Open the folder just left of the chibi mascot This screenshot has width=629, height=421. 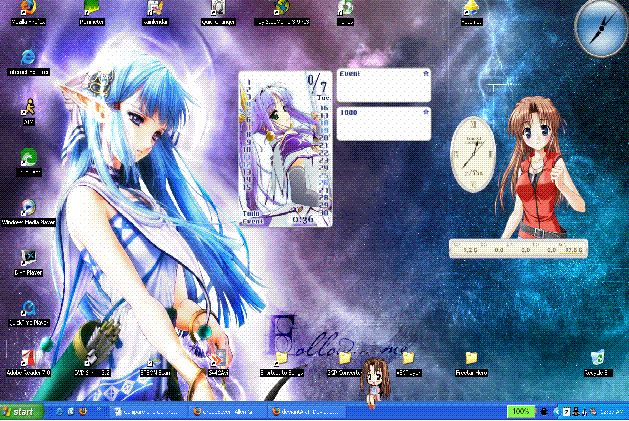click(344, 362)
